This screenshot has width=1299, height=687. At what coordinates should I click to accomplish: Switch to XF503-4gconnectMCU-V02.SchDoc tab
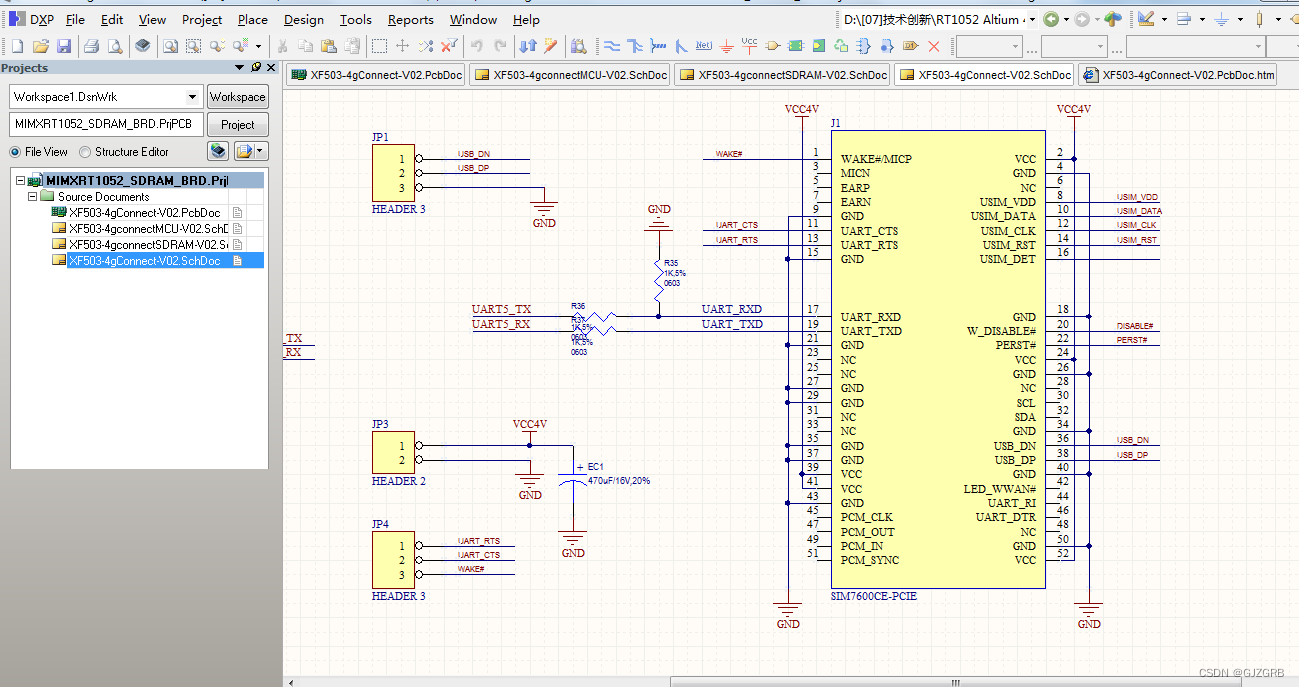pyautogui.click(x=569, y=74)
